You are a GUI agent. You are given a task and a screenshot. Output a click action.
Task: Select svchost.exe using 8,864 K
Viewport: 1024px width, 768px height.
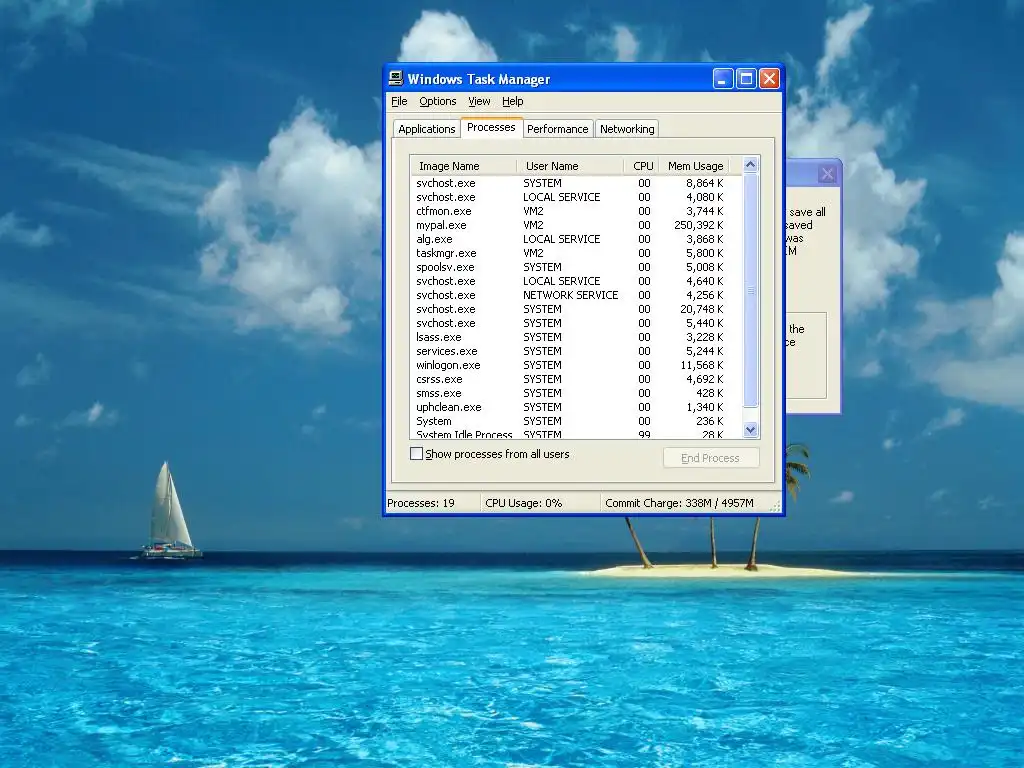pyautogui.click(x=577, y=183)
